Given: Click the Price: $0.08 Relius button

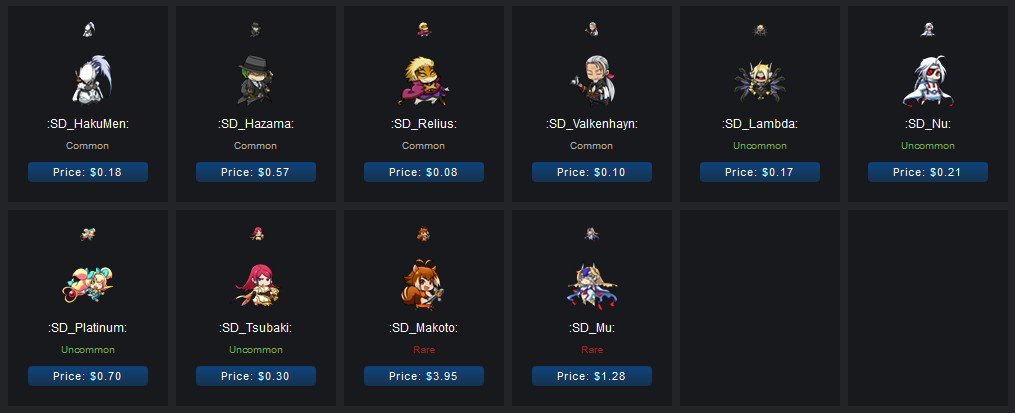Looking at the screenshot, I should (424, 172).
